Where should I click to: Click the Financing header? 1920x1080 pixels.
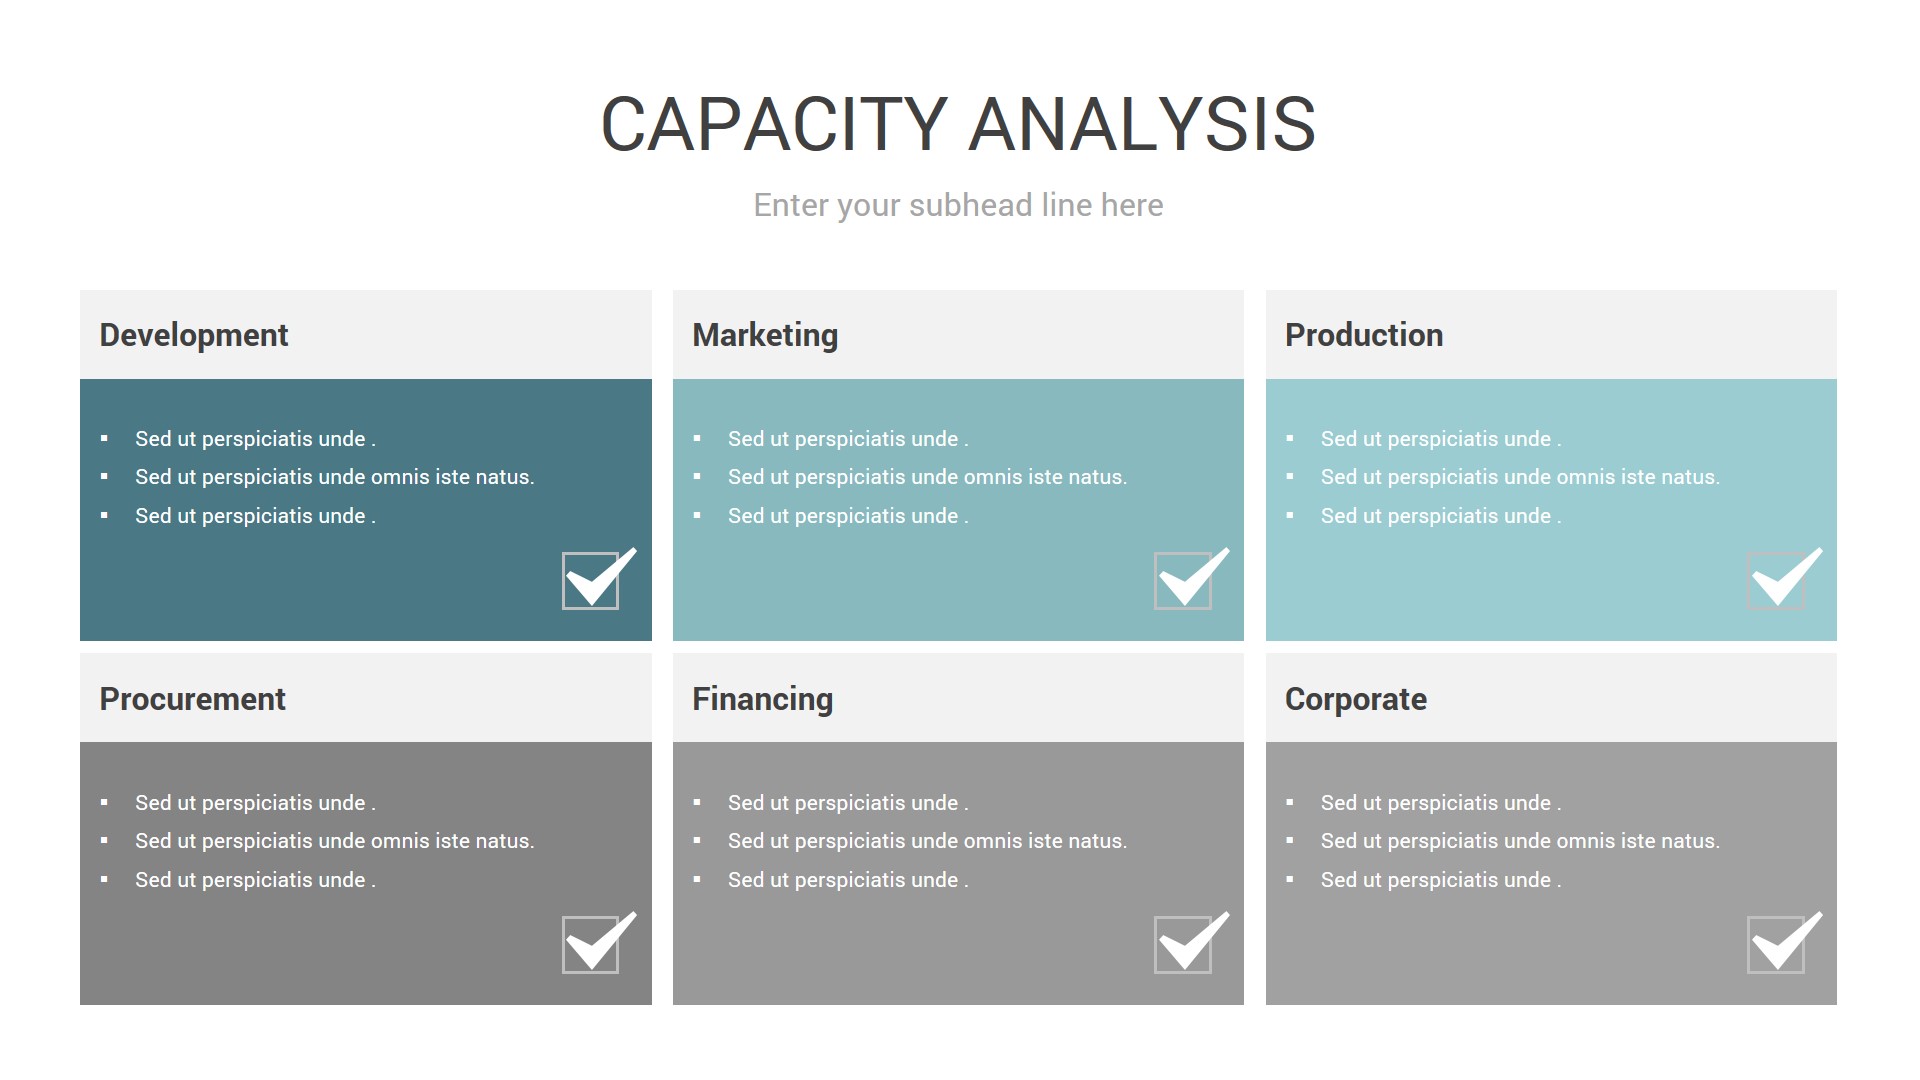[762, 699]
